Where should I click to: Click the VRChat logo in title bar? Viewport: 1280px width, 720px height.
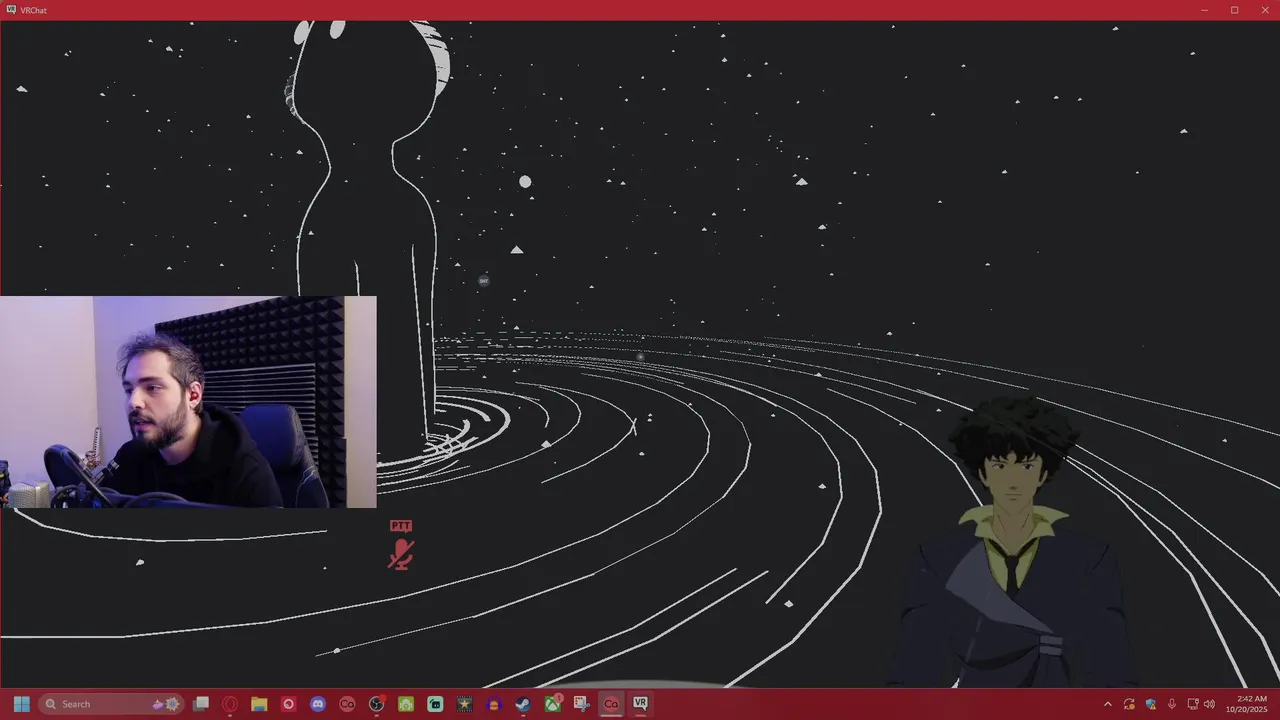(x=11, y=10)
